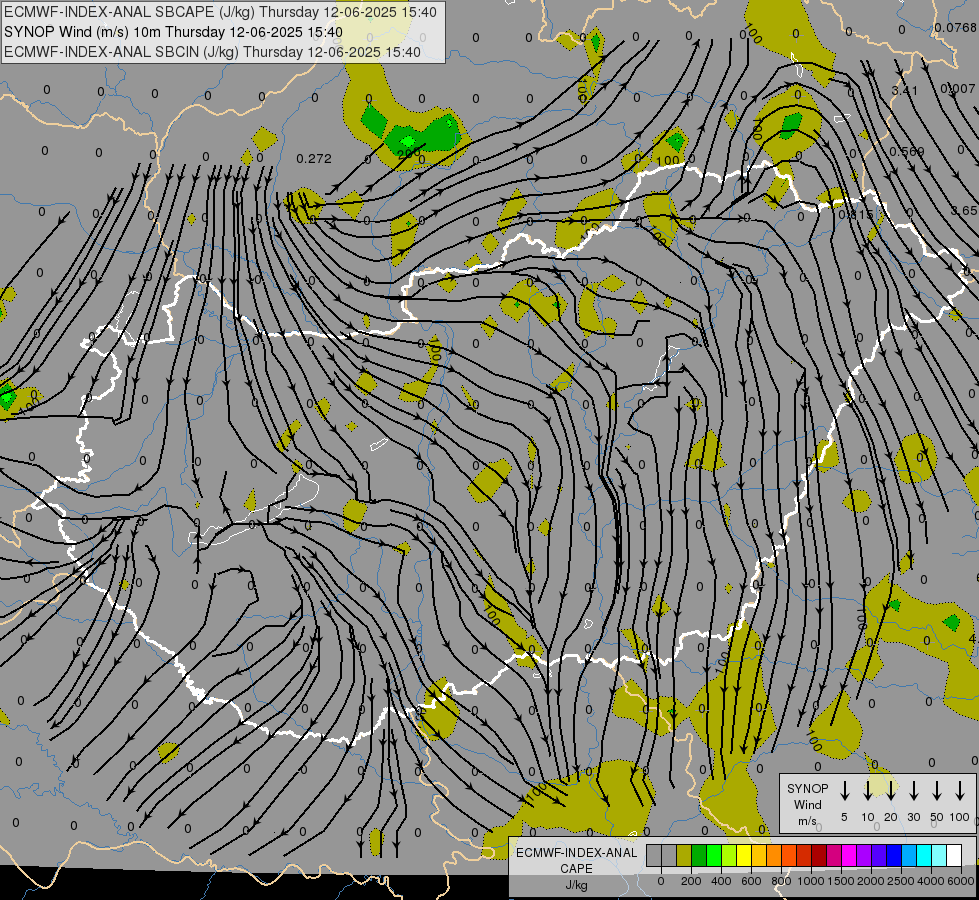Viewport: 979px width, 900px height.
Task: Click the '50' speed label in wind legend
Action: pyautogui.click(x=937, y=817)
